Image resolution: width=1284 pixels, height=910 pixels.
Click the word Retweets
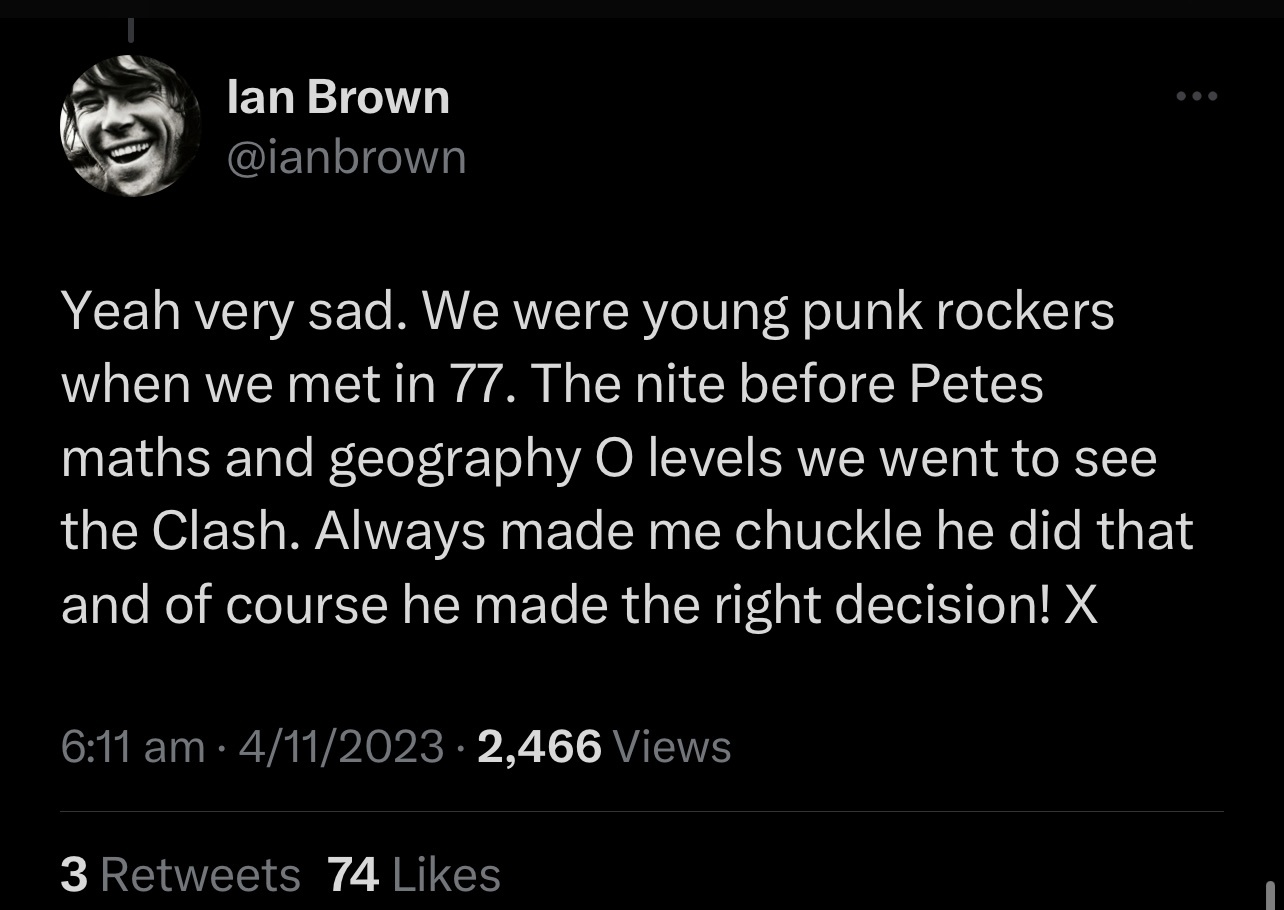(201, 875)
